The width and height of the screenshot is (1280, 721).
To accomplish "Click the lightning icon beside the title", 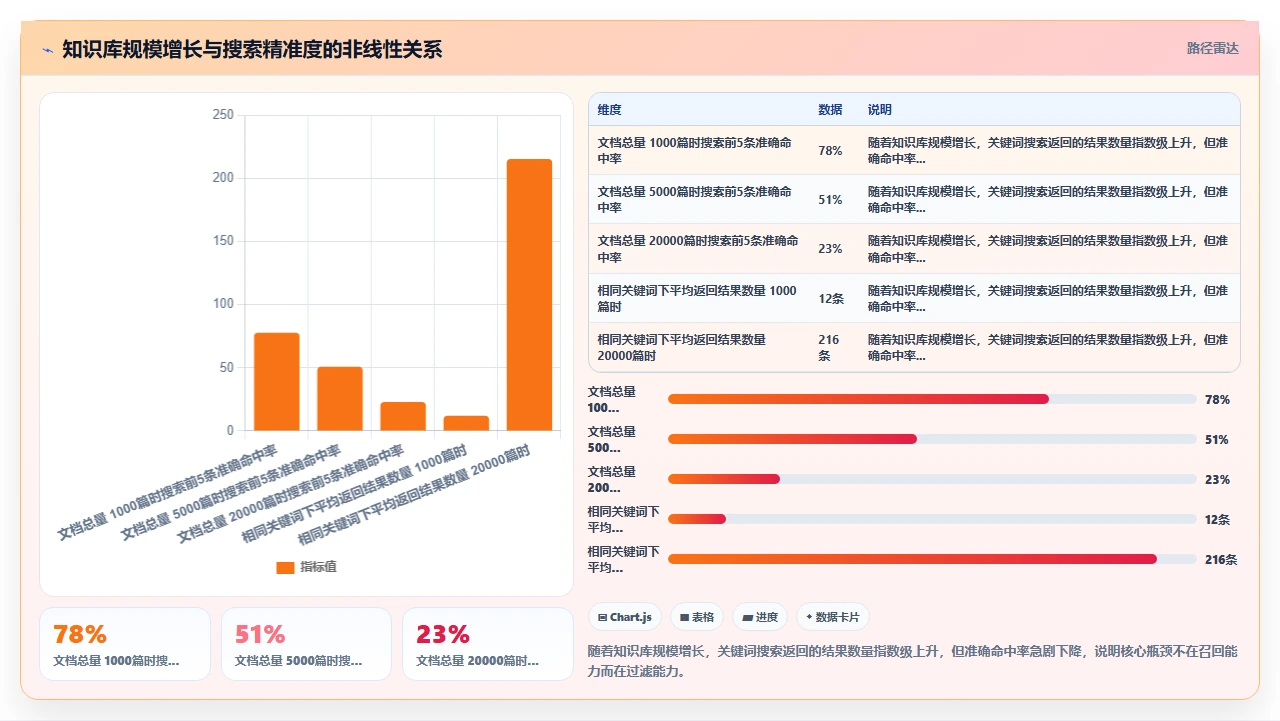I will (47, 50).
